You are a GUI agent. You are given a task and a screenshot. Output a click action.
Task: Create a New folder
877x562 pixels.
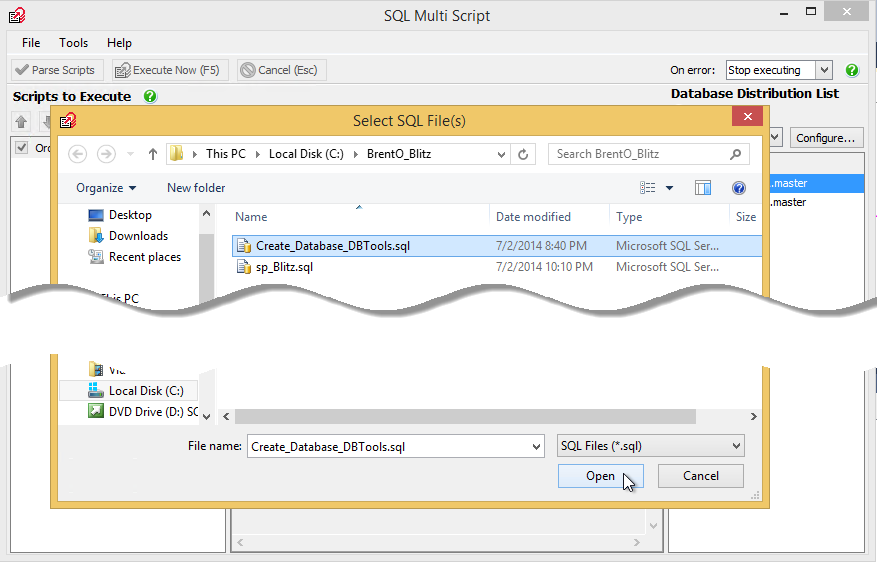(196, 188)
